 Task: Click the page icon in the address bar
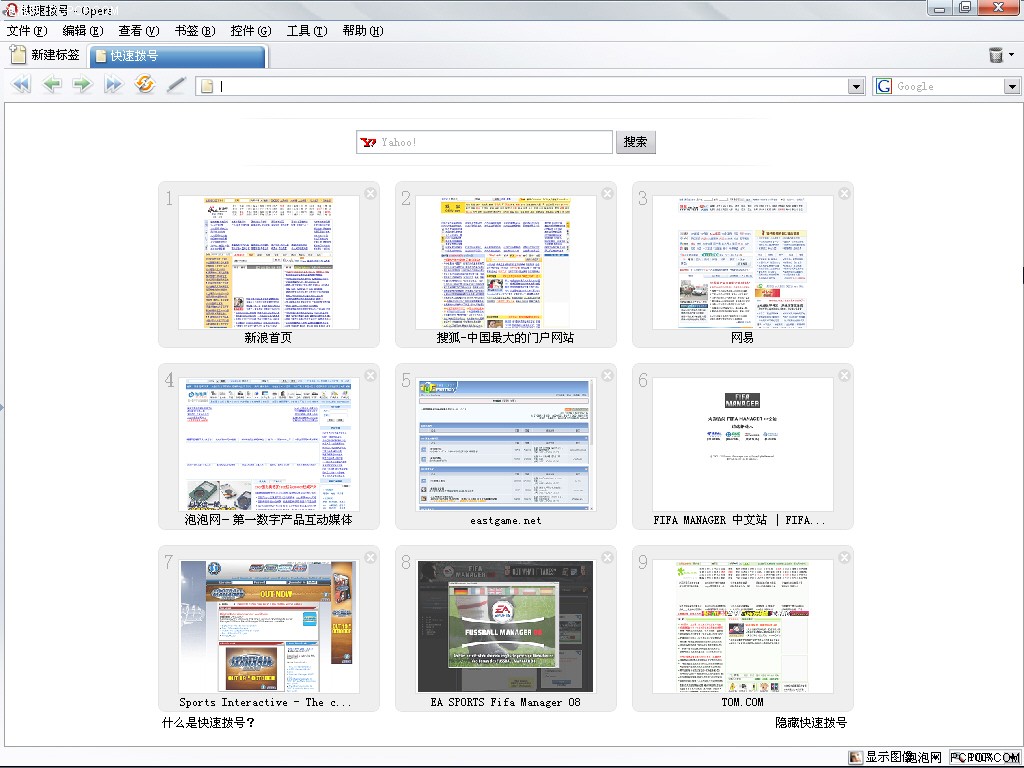[207, 86]
